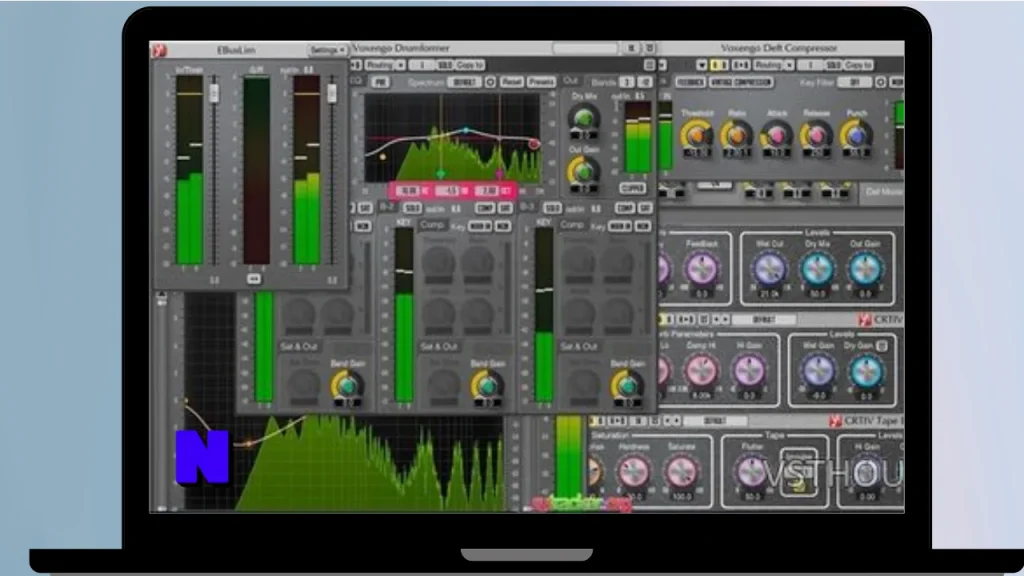Viewport: 1024px width, 576px height.
Task: Open Routing in the Dynaformer window
Action: point(379,65)
